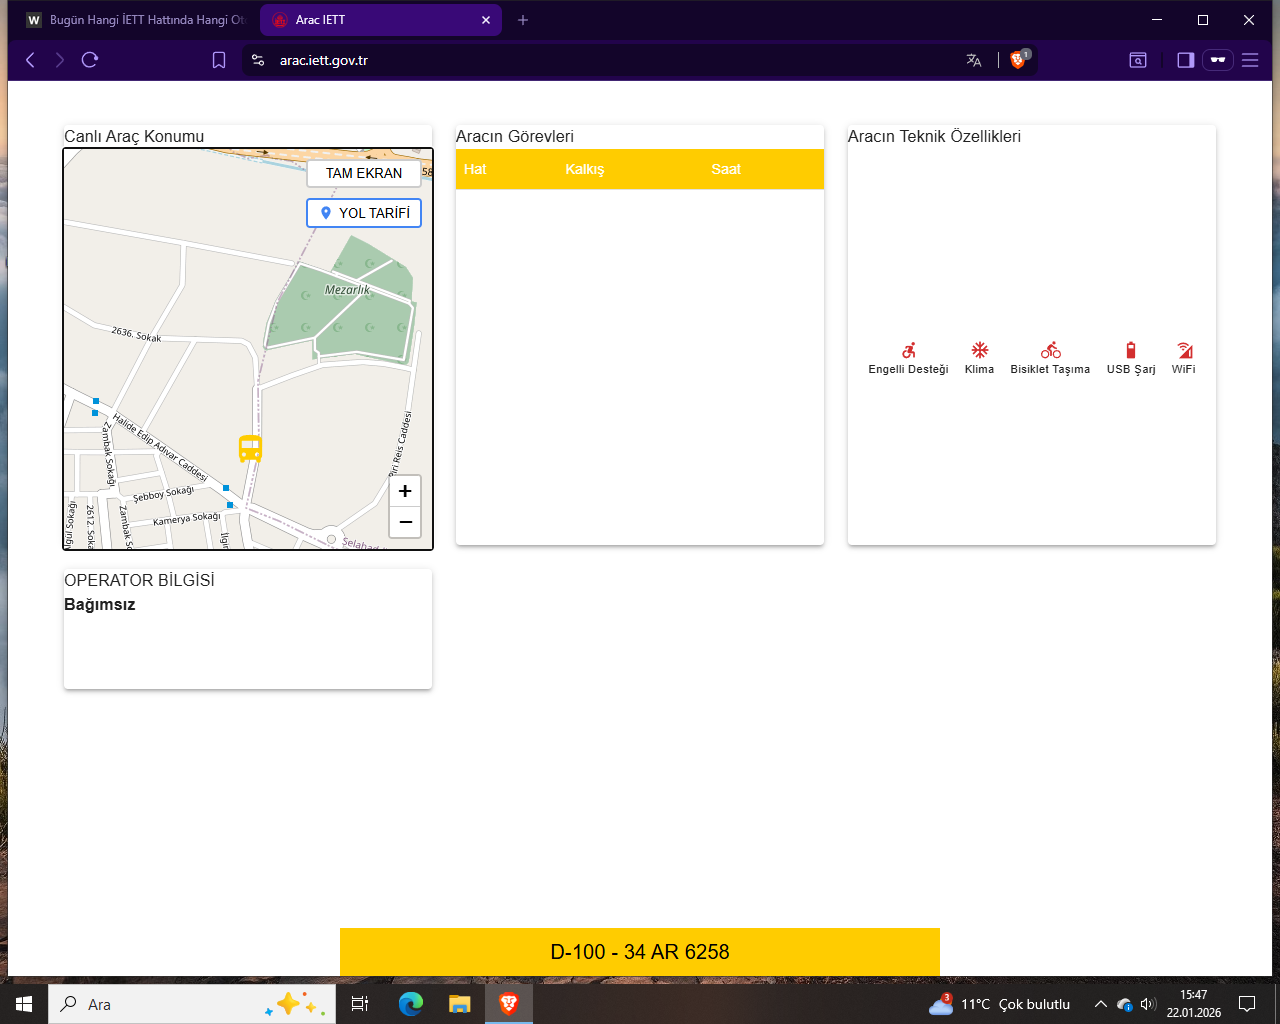Open Brave Shields lion icon

tap(1018, 60)
